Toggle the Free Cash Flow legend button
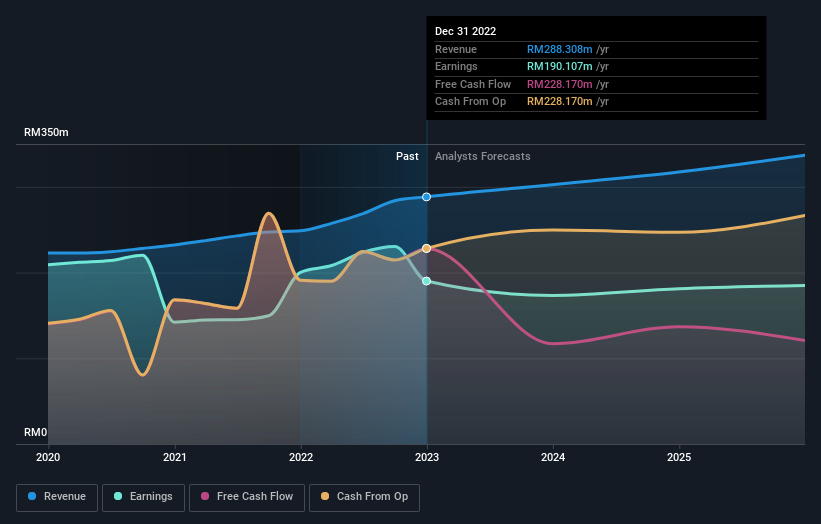821x524 pixels. click(247, 497)
